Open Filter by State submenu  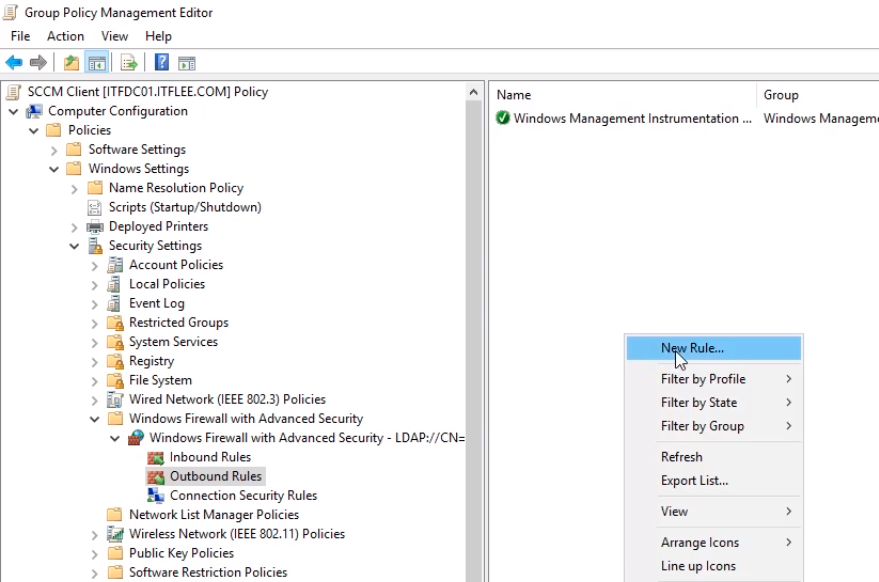point(714,403)
